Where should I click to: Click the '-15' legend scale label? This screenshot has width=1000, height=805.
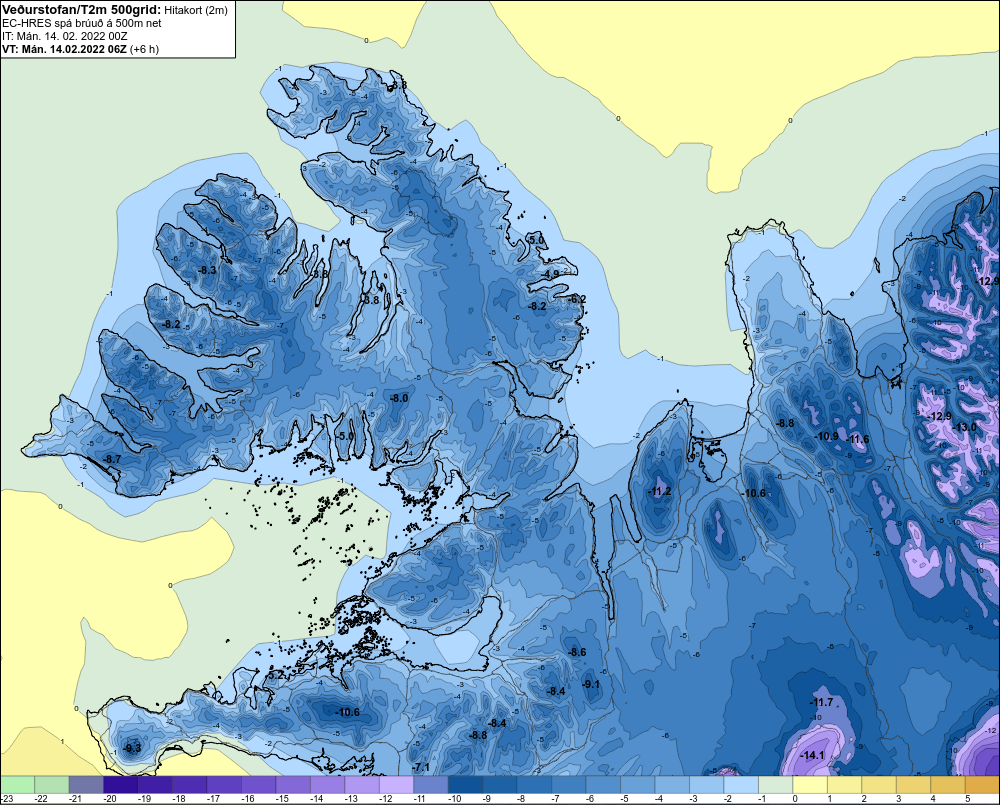[283, 799]
